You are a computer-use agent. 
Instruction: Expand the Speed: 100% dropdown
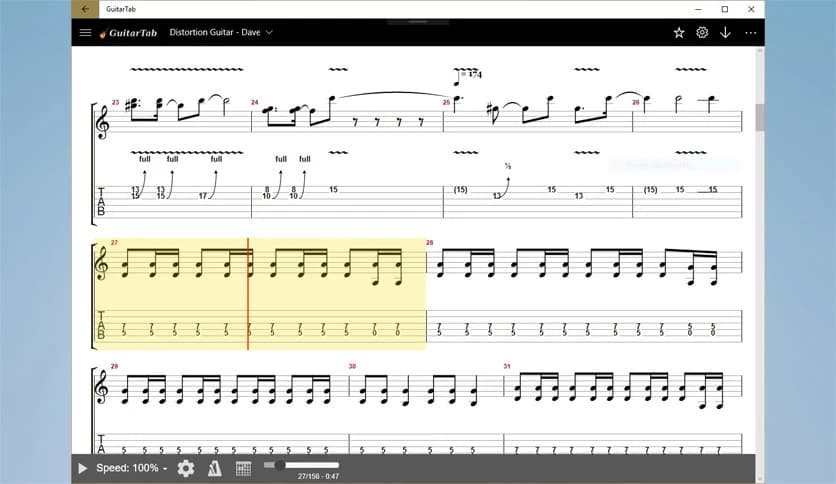132,468
